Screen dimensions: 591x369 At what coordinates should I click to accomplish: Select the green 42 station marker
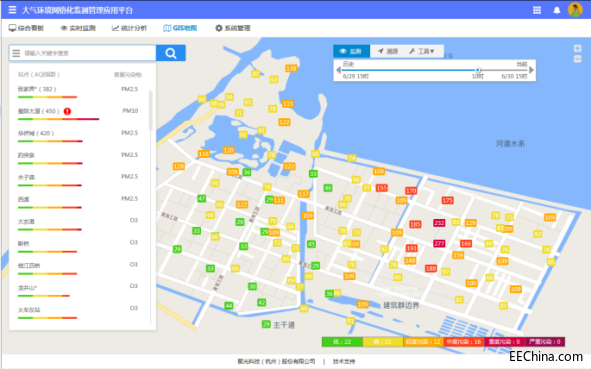click(262, 302)
